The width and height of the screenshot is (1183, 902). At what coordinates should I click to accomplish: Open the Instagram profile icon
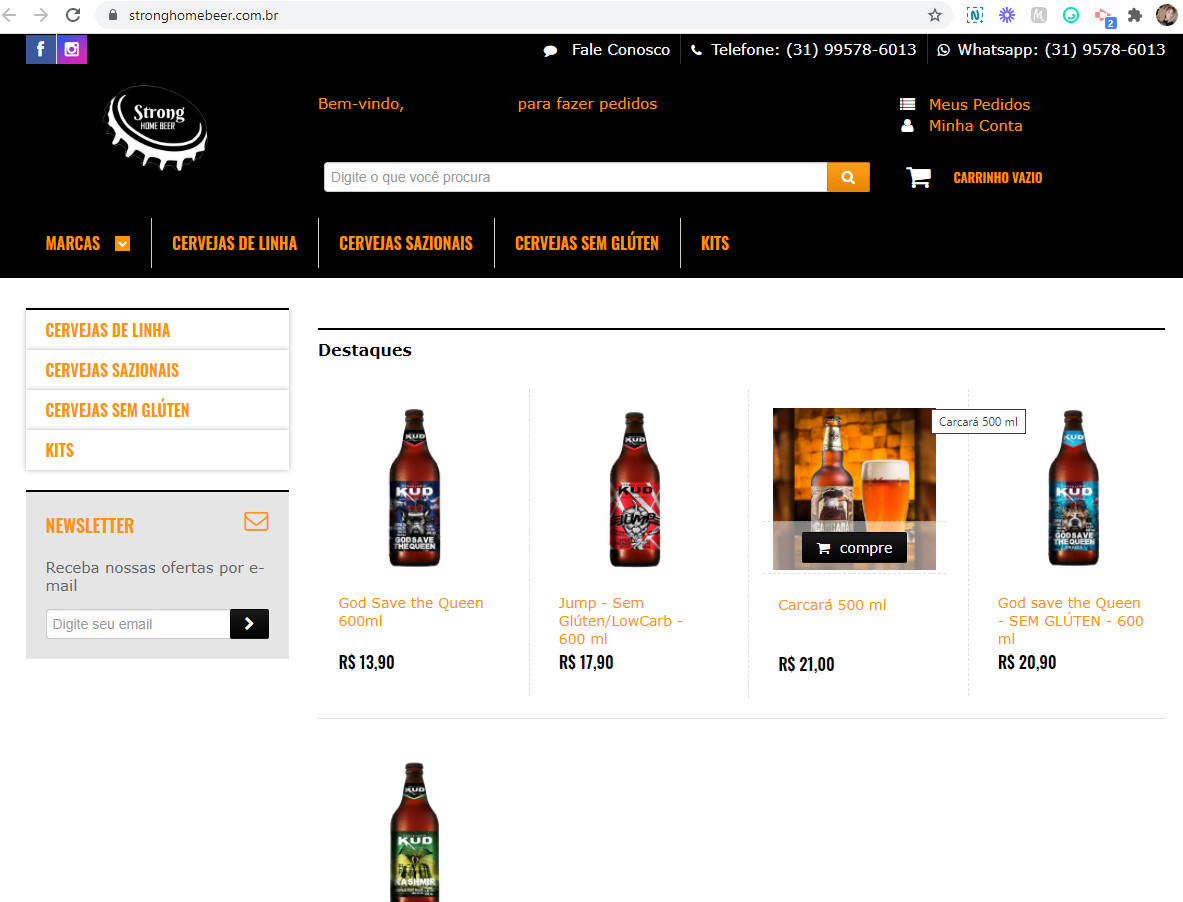coord(72,50)
